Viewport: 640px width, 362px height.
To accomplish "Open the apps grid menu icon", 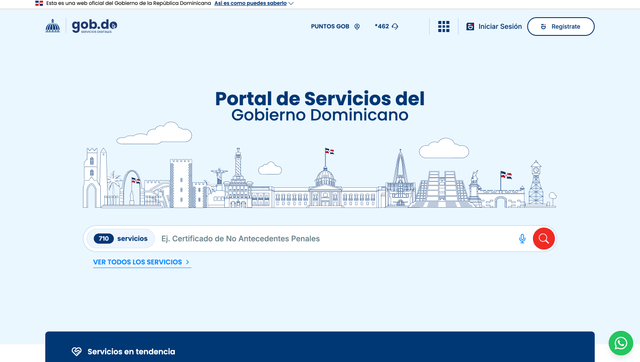I will pos(444,27).
